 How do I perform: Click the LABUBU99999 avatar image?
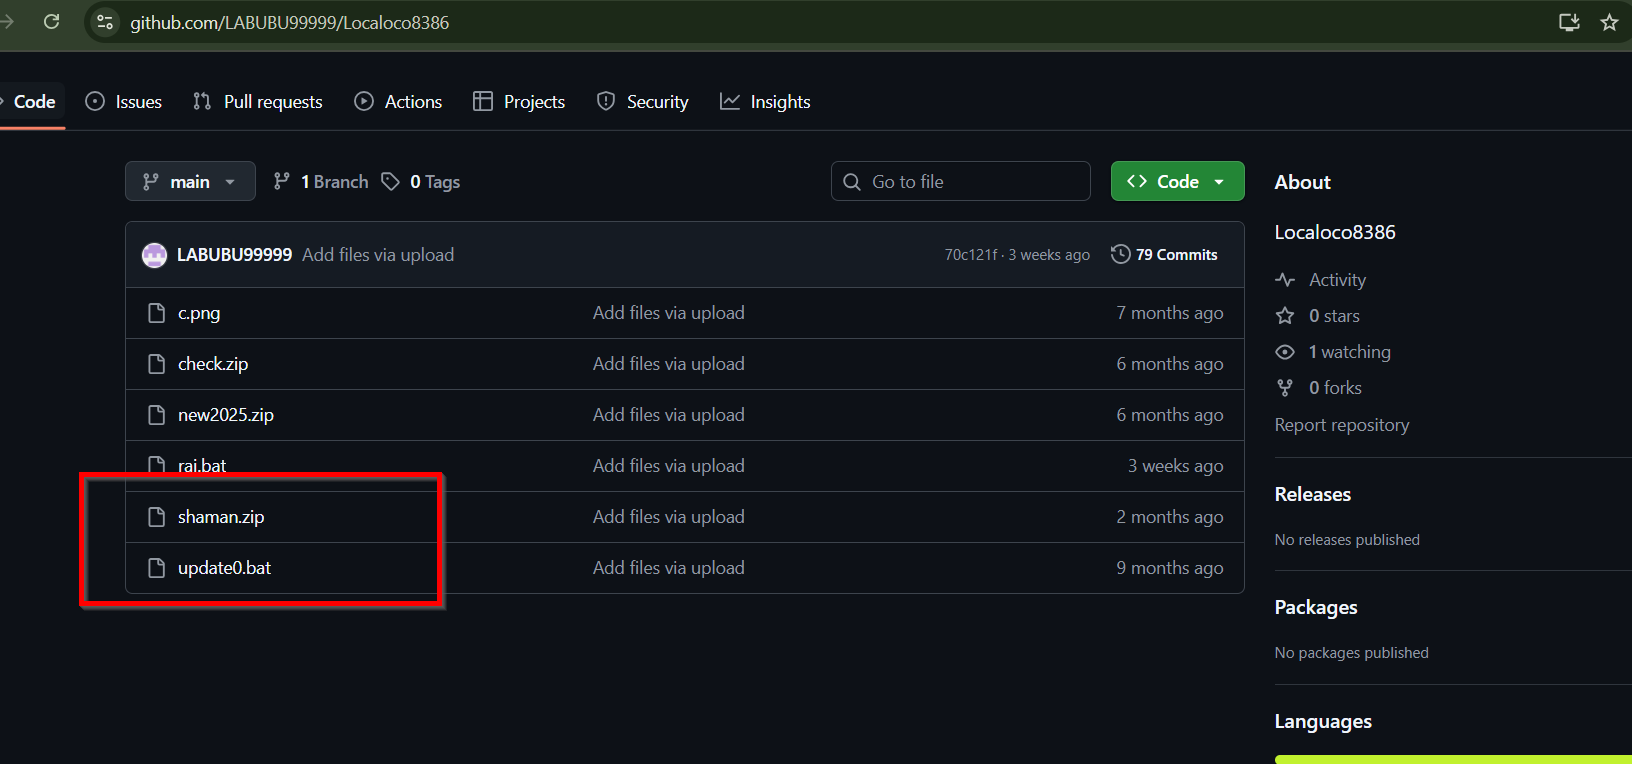click(x=154, y=255)
